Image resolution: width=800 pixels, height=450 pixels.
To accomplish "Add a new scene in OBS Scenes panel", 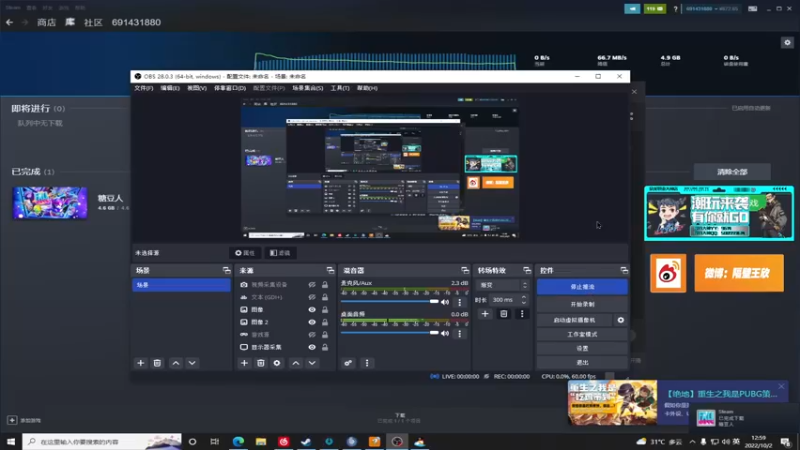I will pos(140,363).
